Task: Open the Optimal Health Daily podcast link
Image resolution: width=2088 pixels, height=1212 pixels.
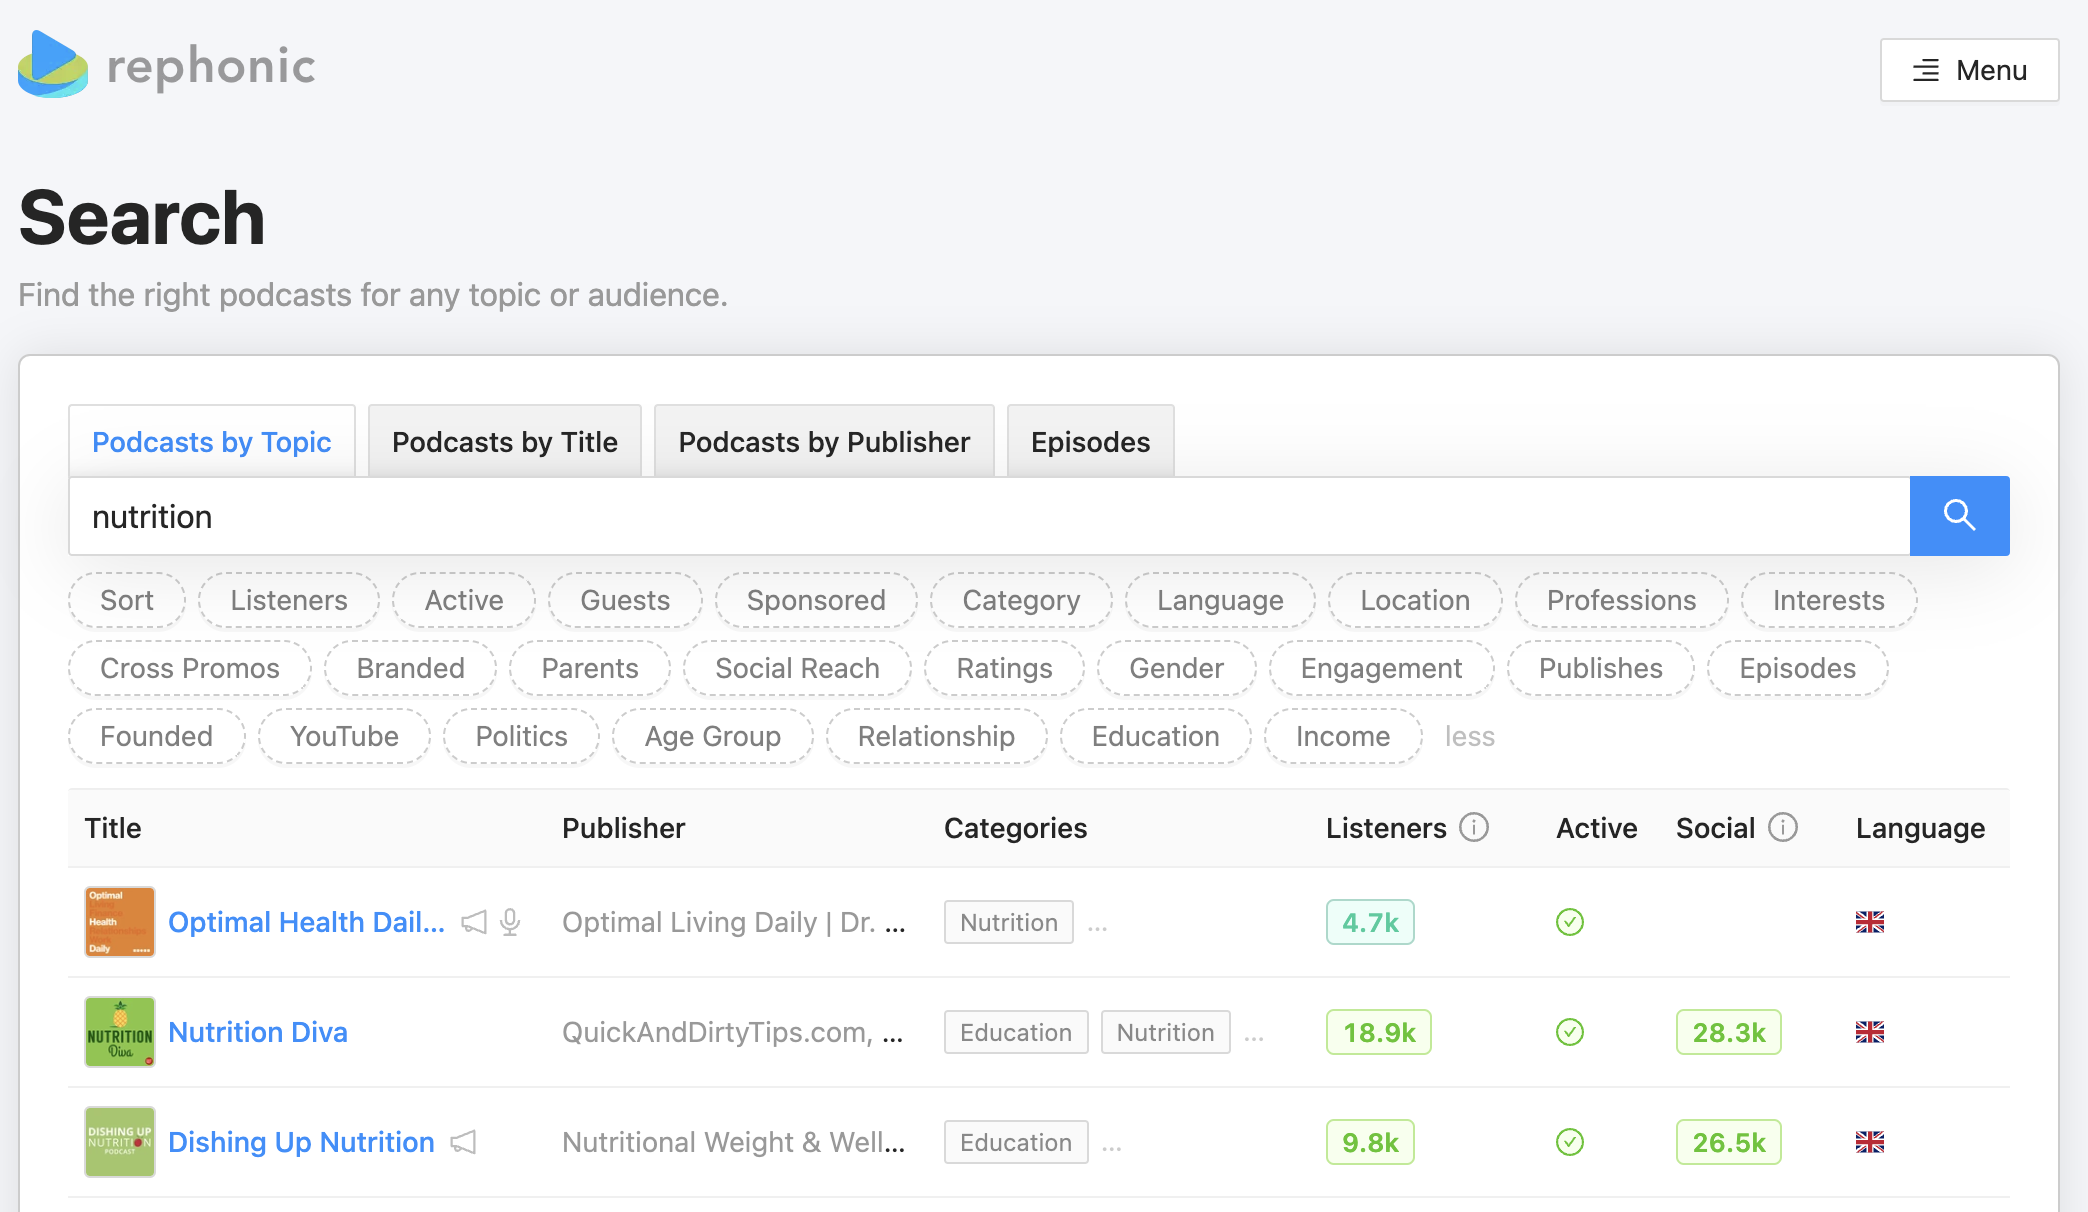Action: pyautogui.click(x=306, y=922)
